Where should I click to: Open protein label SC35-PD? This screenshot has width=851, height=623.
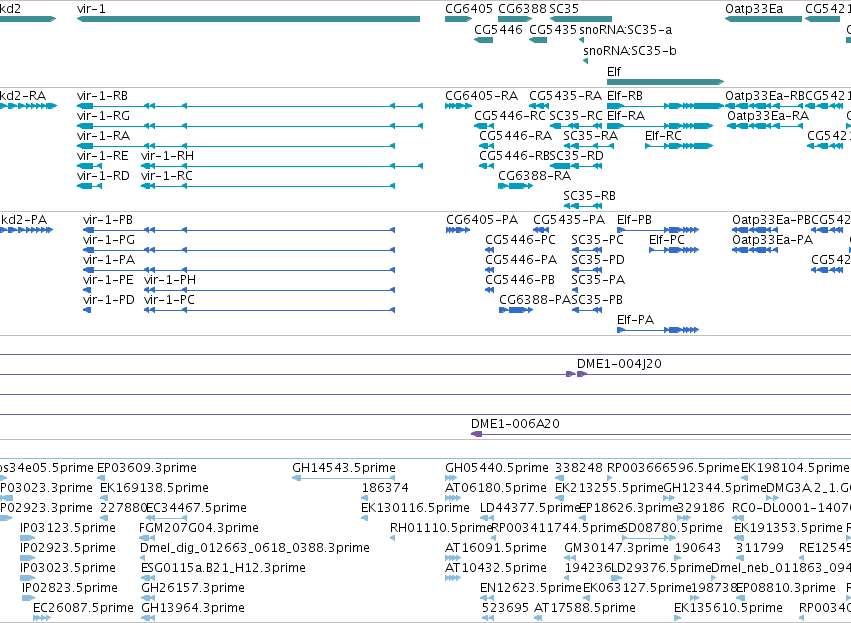coord(598,260)
